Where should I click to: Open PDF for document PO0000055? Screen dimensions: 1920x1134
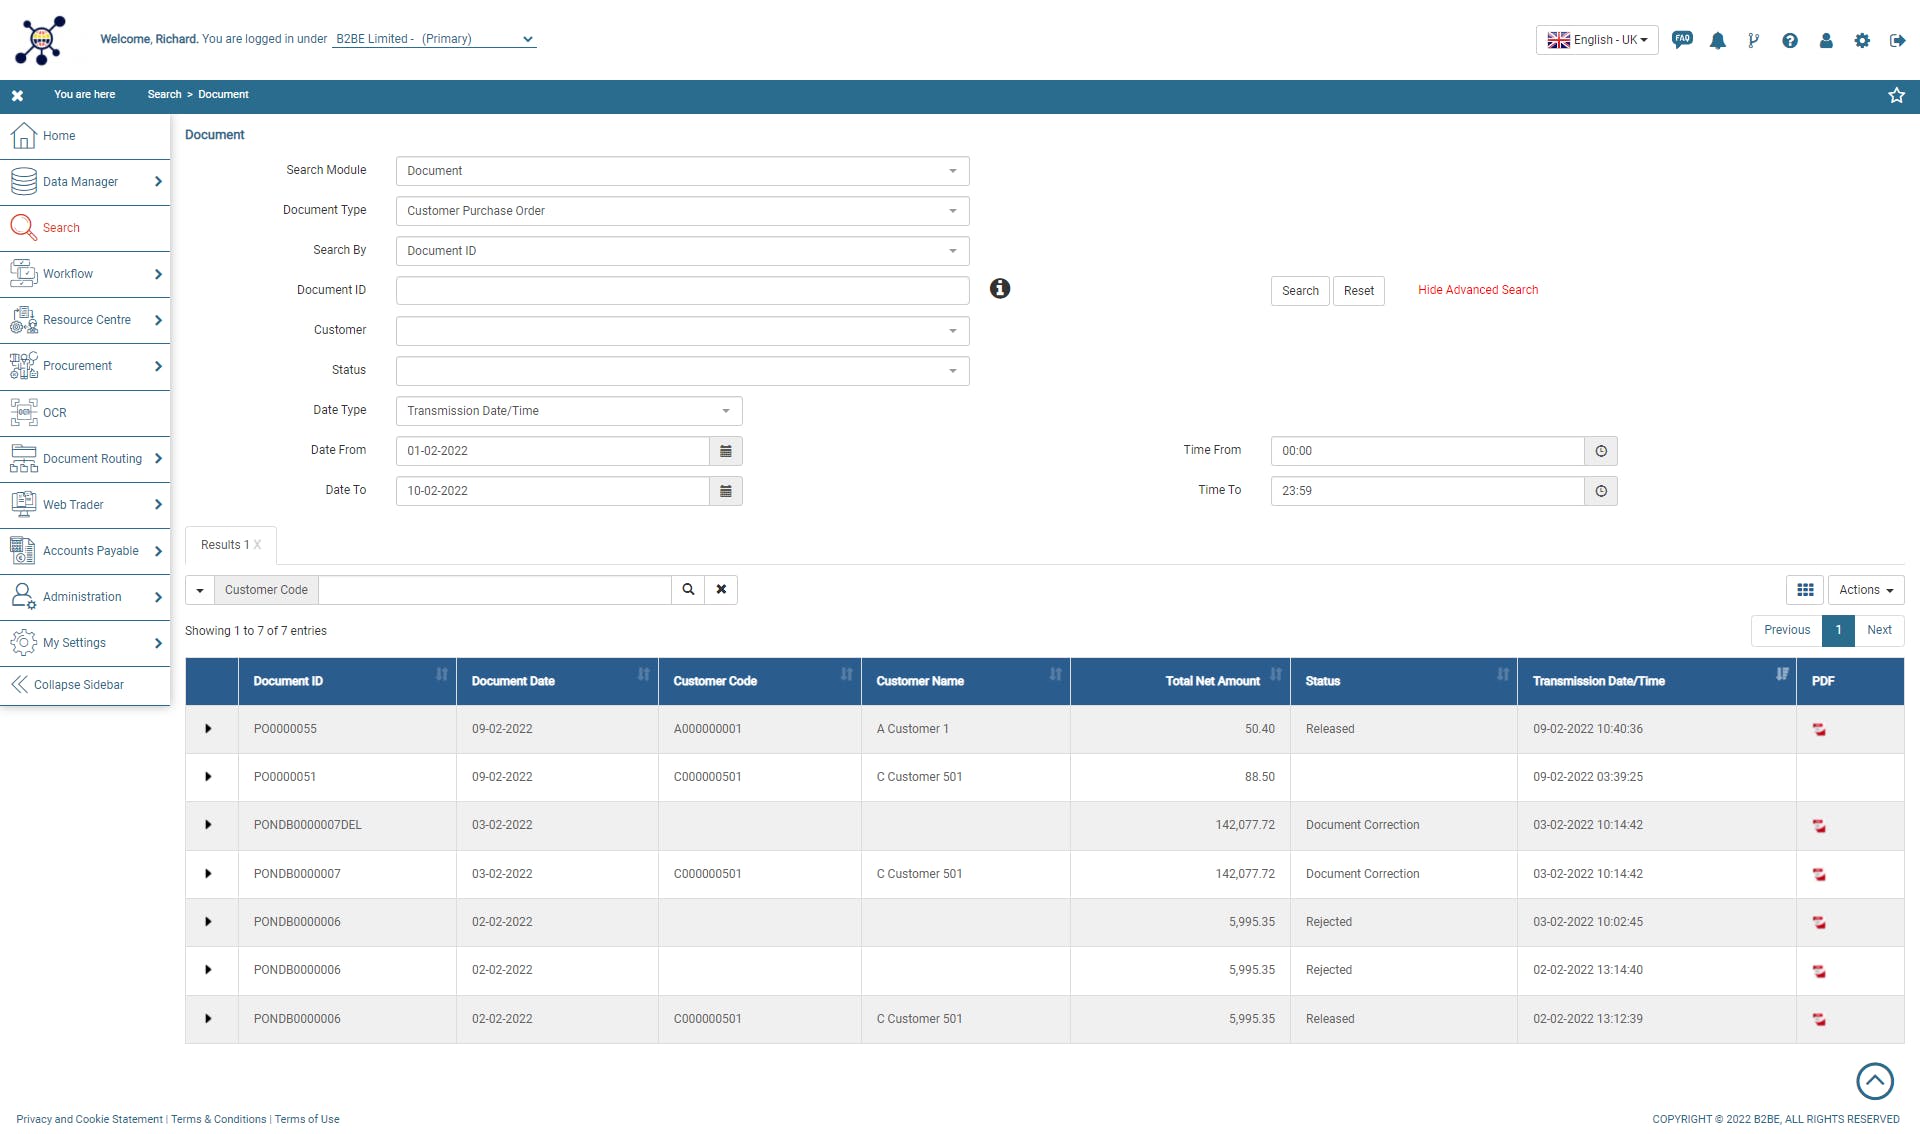tap(1819, 730)
